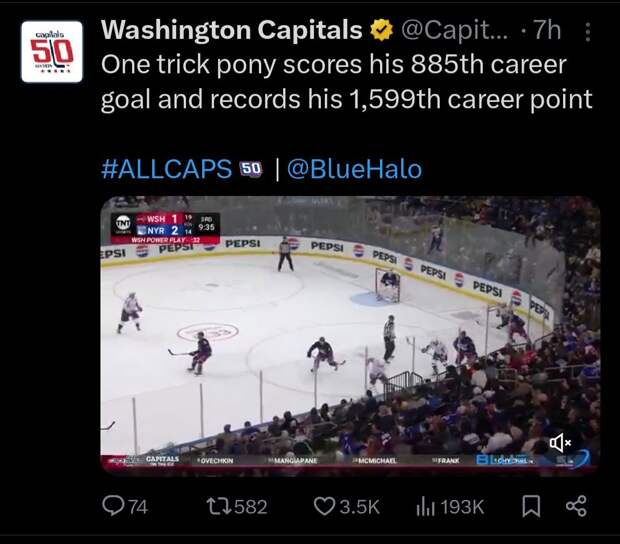Screen dimensions: 620x544
Task: Click the 582 reposts count
Action: point(251,507)
